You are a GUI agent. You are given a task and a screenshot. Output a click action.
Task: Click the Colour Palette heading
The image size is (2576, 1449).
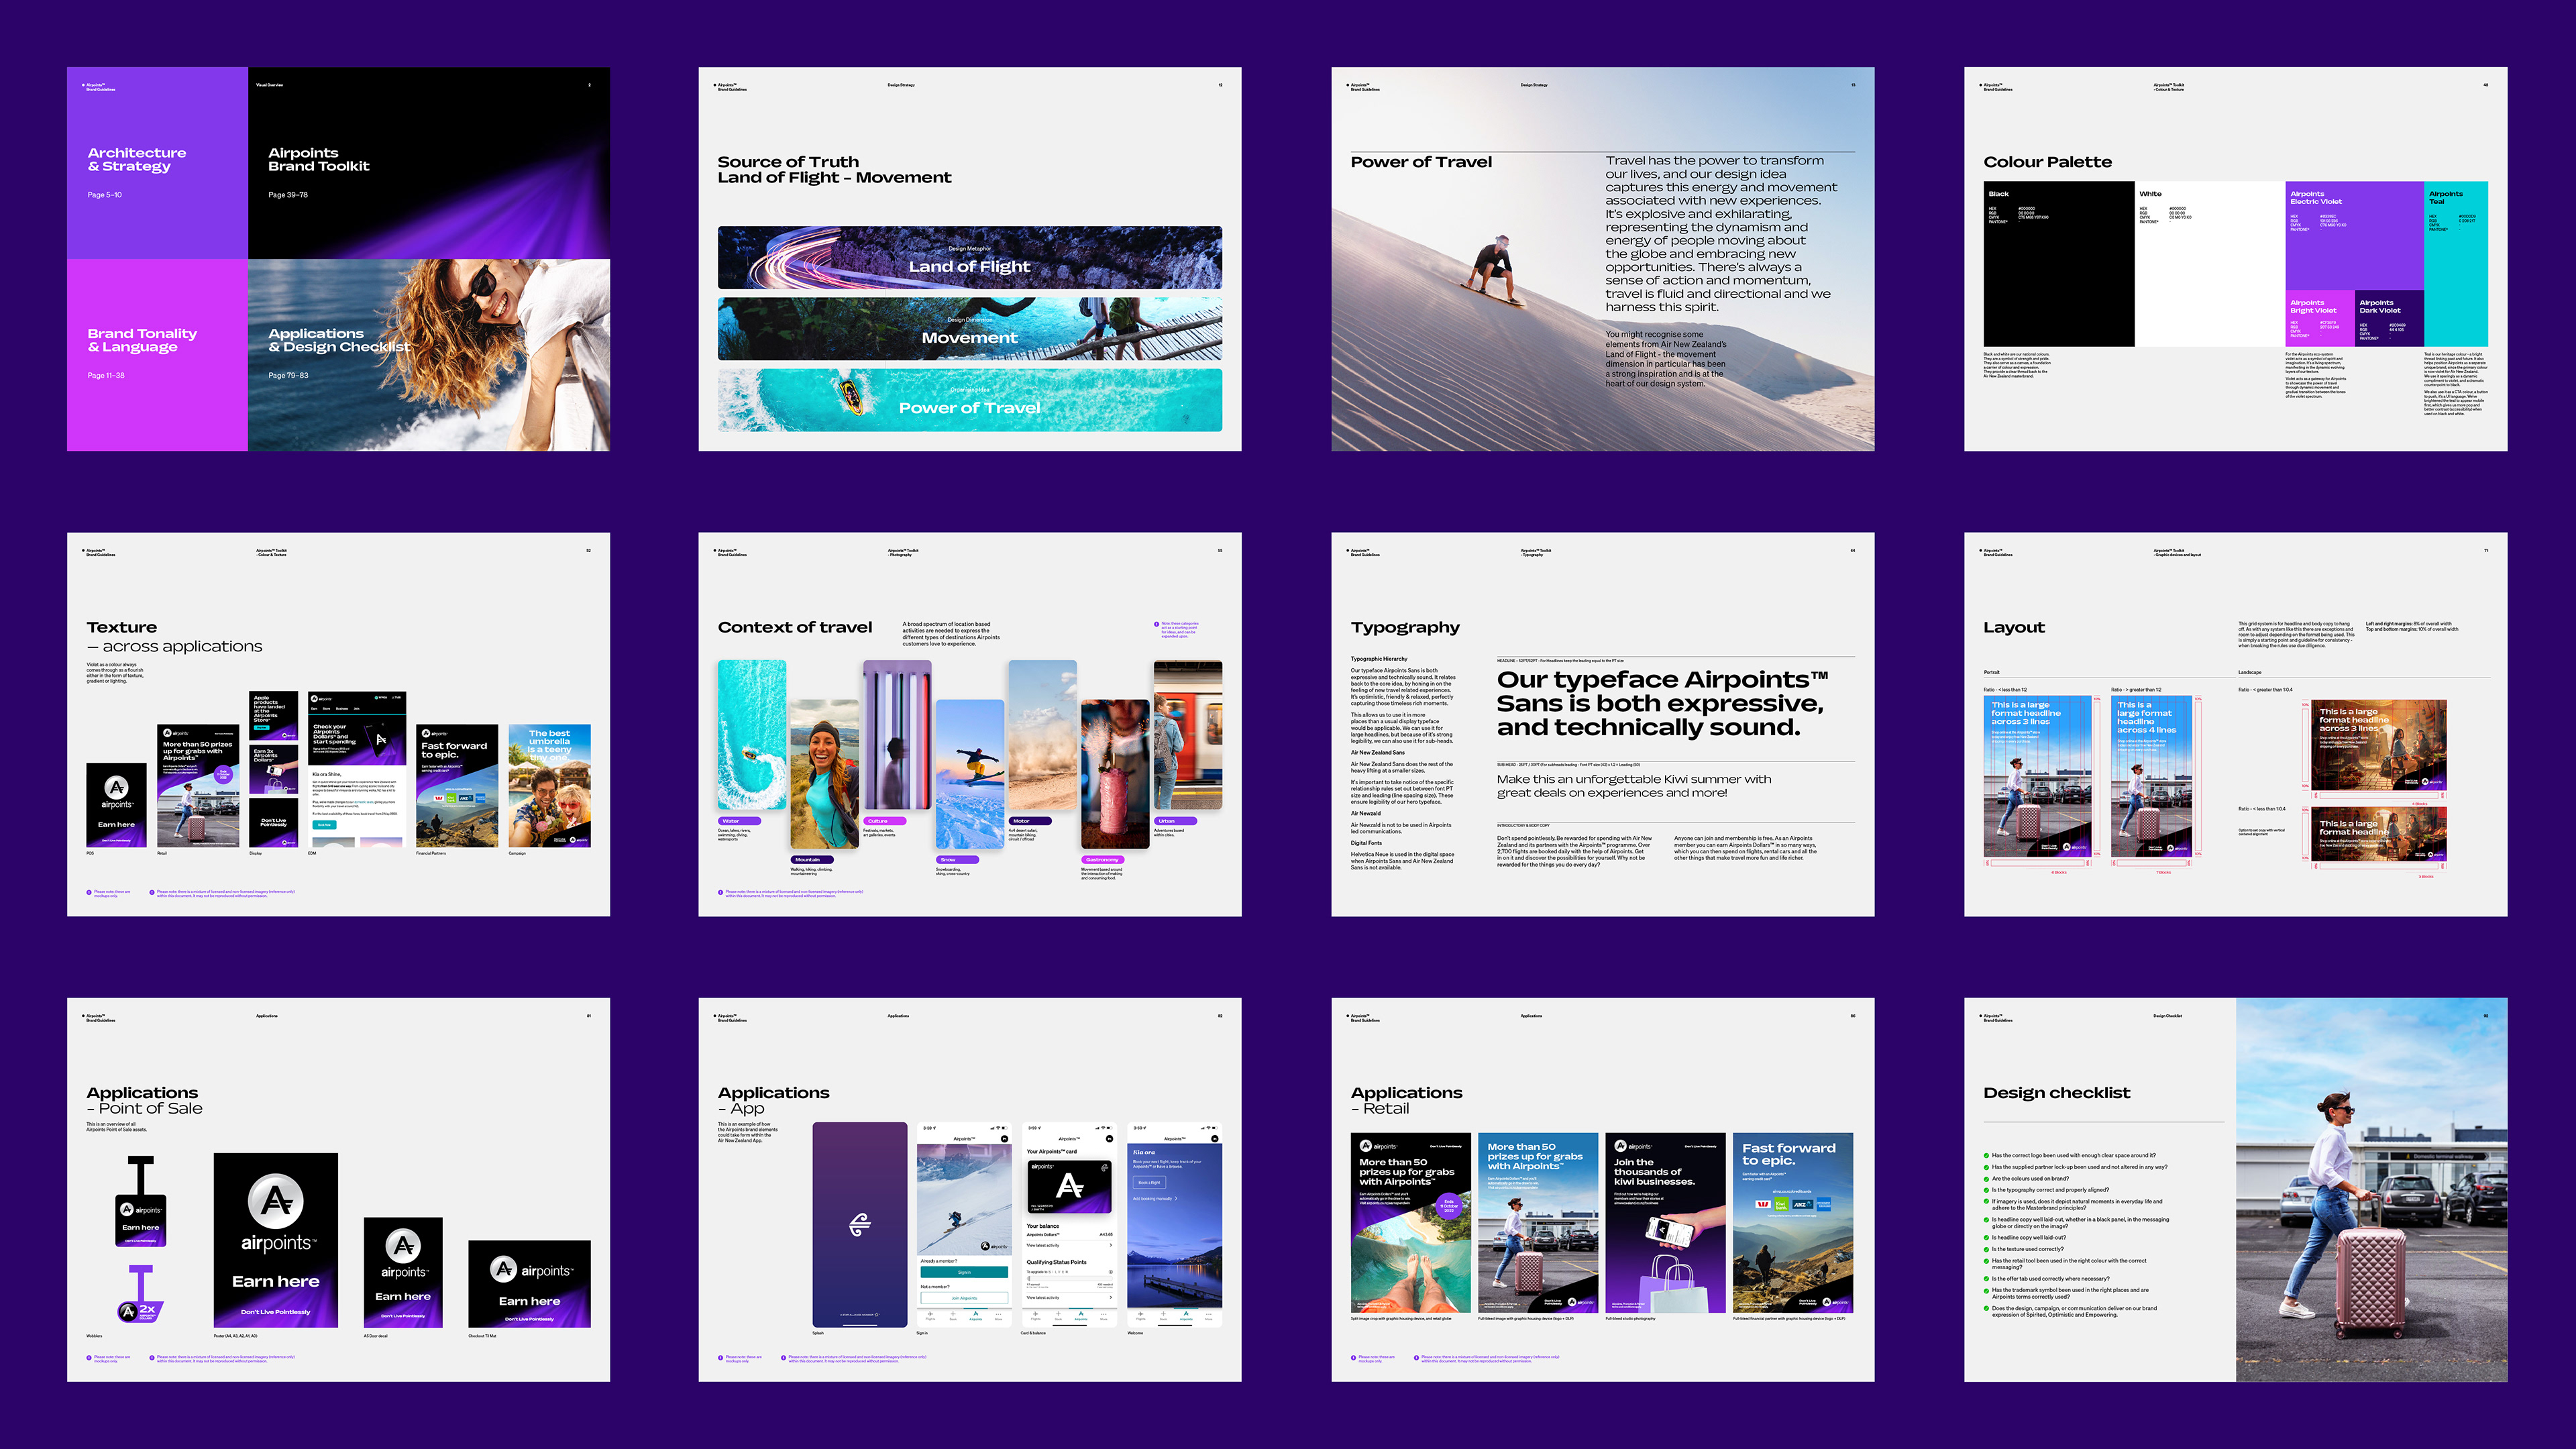click(x=2047, y=162)
